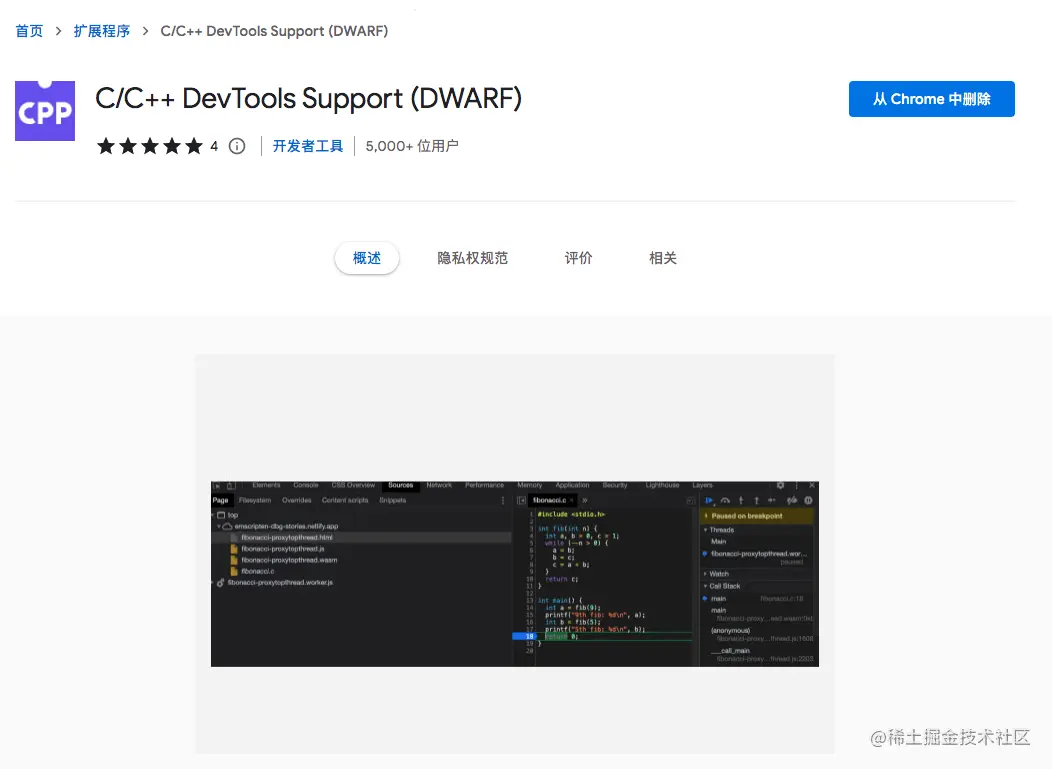This screenshot has height=769, width=1052.
Task: Click the Step out of current function icon
Action: (x=756, y=500)
